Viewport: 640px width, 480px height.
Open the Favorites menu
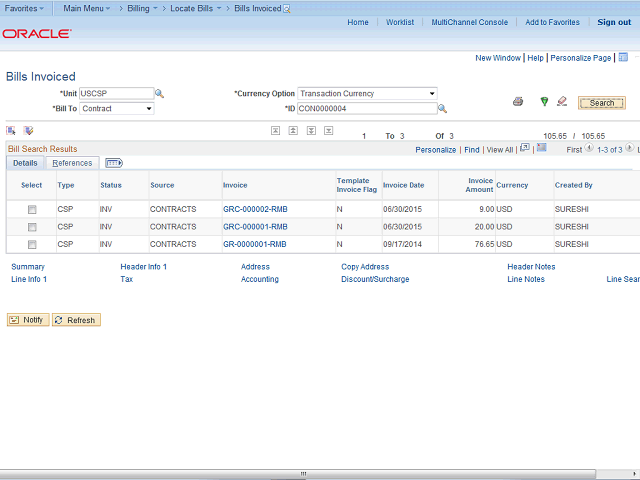pyautogui.click(x=23, y=8)
